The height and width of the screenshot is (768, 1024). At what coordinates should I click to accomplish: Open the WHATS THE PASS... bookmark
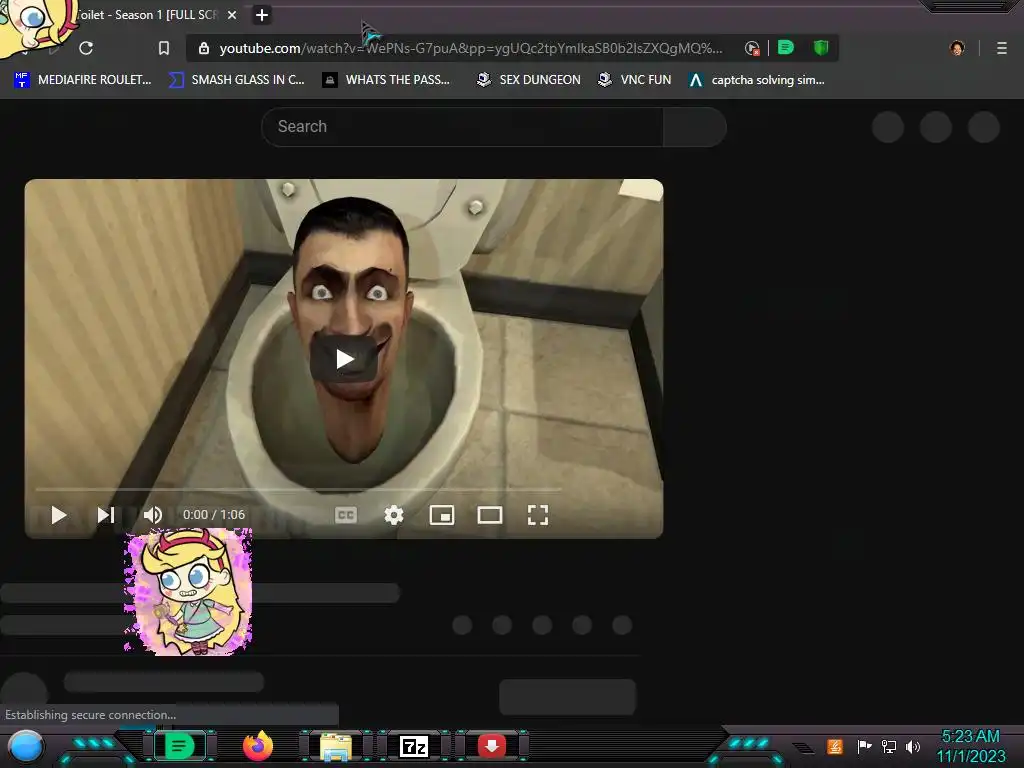(x=386, y=80)
